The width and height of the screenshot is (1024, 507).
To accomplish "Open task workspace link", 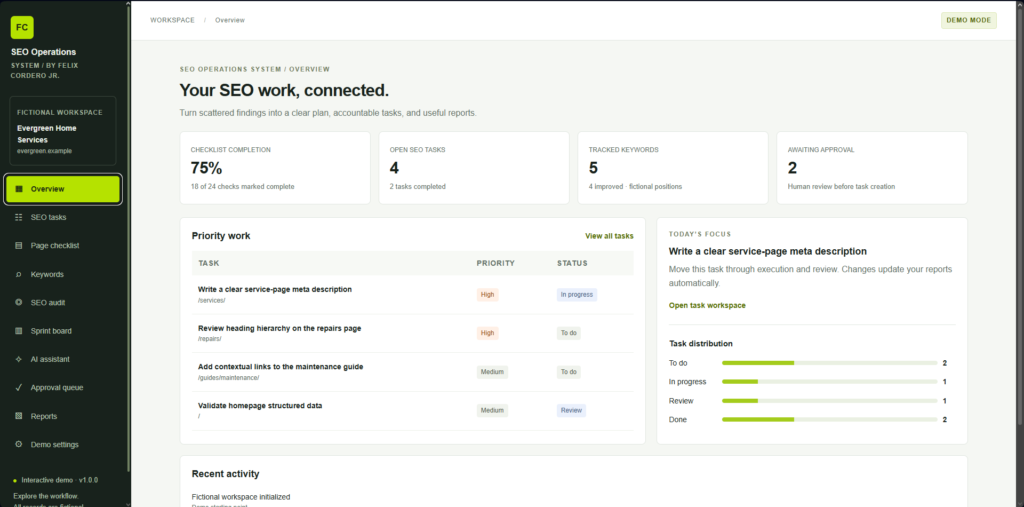I will (x=707, y=305).
